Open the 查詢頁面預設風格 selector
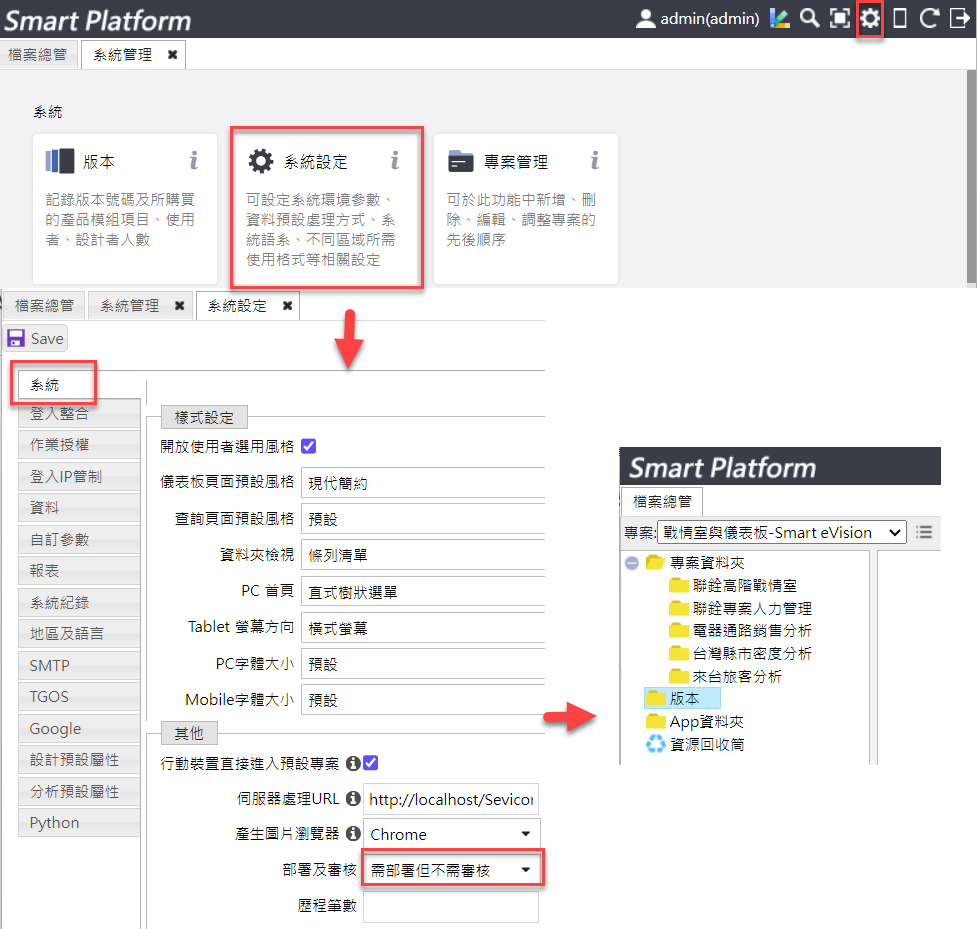The image size is (977, 929). coord(422,519)
